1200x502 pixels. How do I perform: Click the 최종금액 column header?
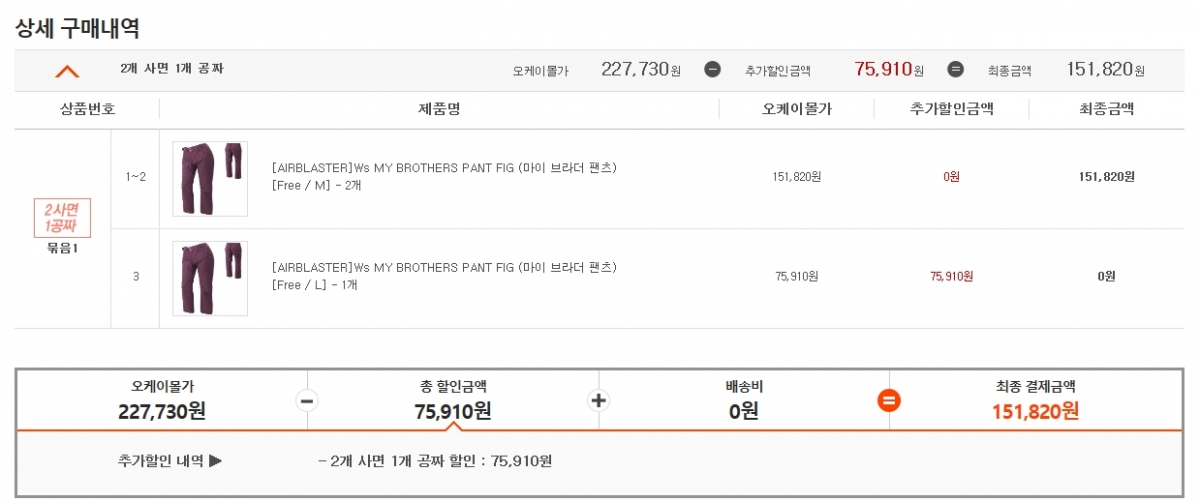(x=1106, y=109)
